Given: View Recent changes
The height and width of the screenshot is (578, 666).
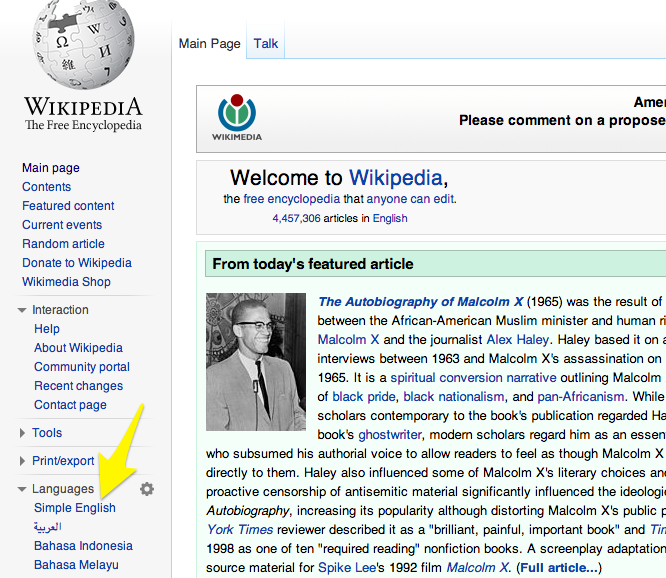Looking at the screenshot, I should coord(79,386).
